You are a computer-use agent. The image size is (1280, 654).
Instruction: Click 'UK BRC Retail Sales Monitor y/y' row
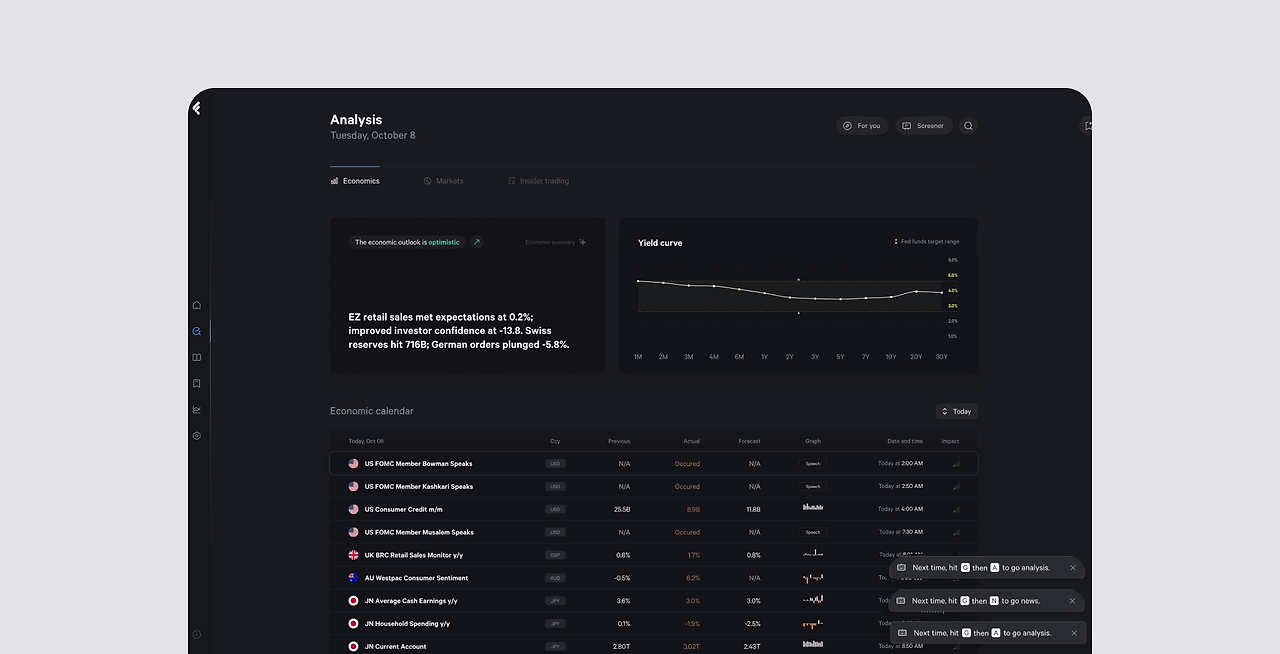[x=654, y=555]
